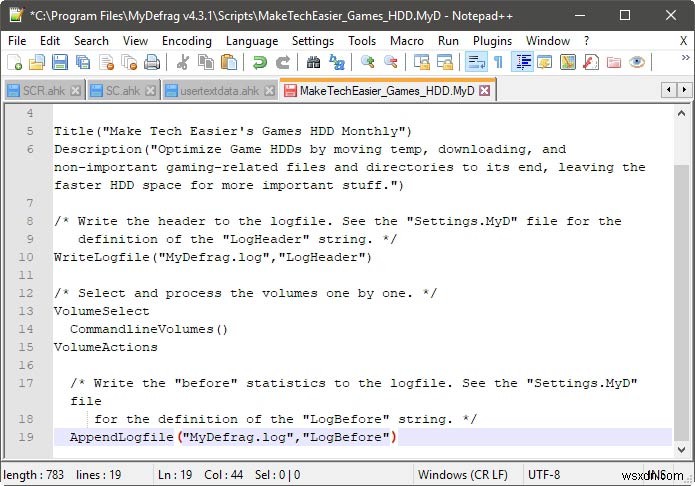Screen dimensions: 695x486
Task: Click the Redo arrow icon
Action: coord(282,62)
